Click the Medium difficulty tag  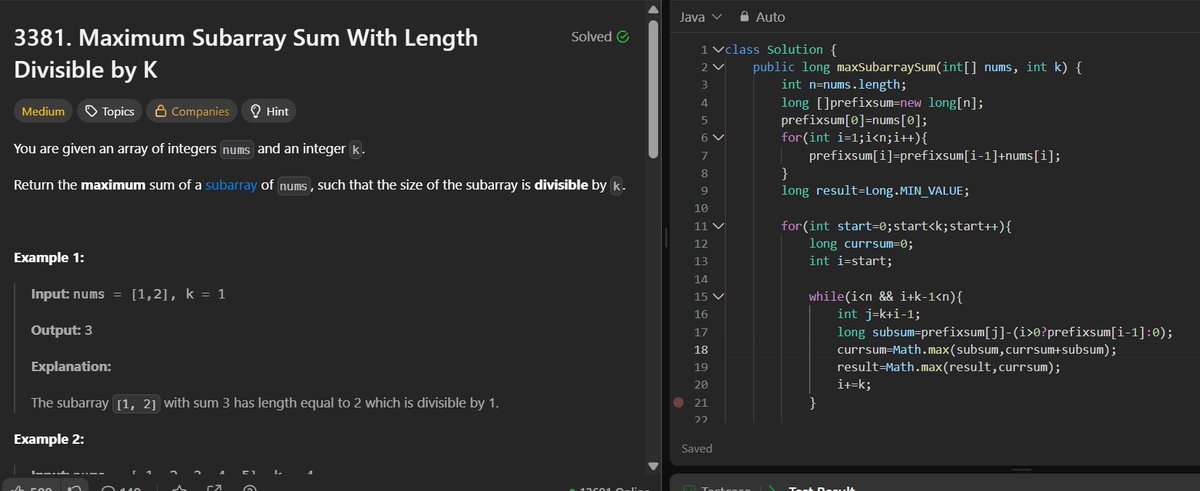(43, 112)
